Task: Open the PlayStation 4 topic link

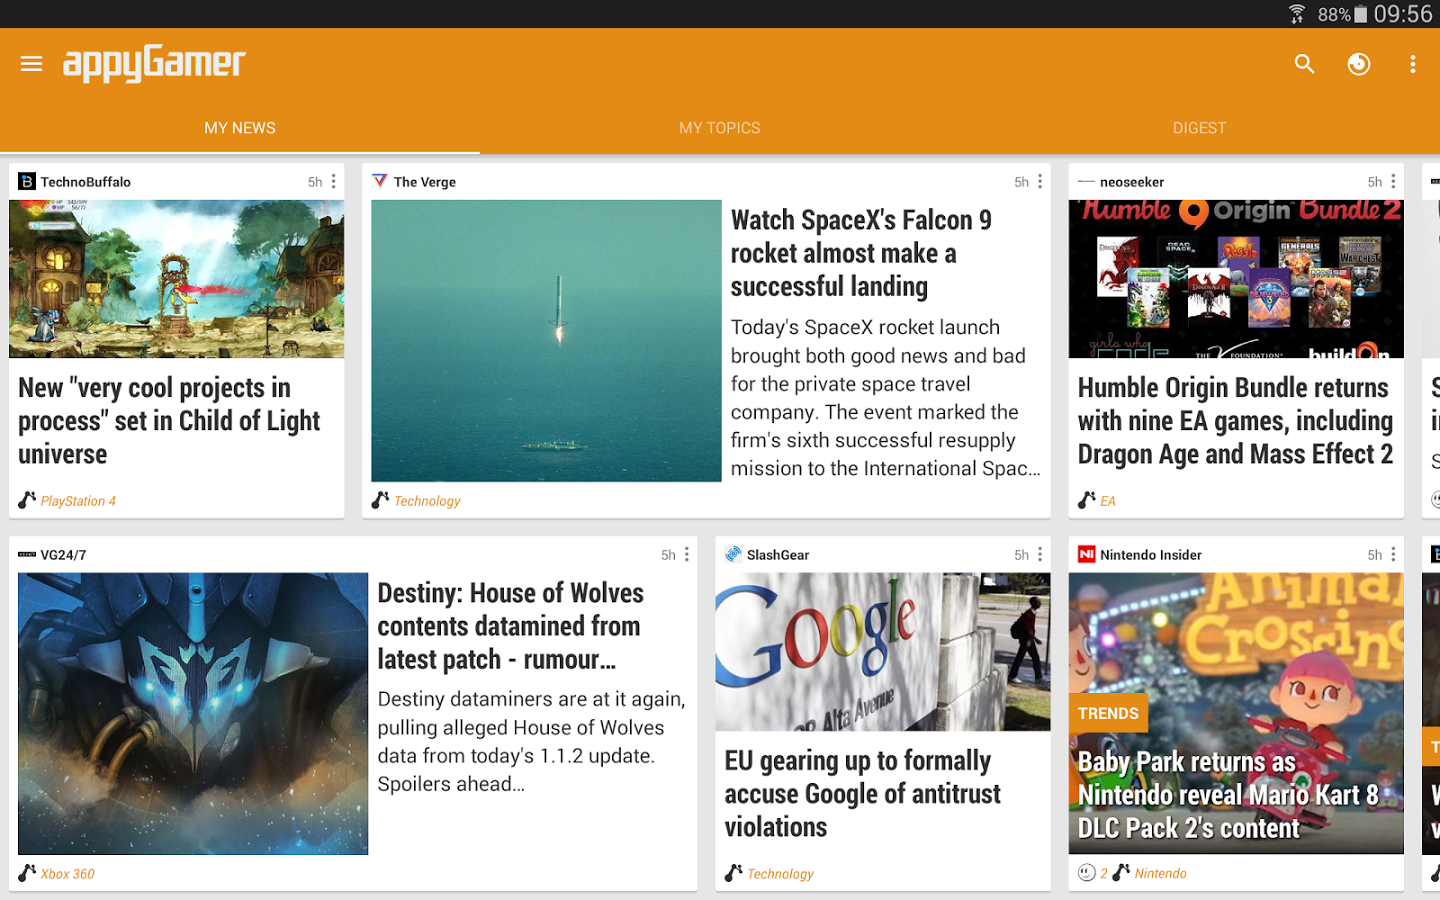Action: pyautogui.click(x=78, y=501)
